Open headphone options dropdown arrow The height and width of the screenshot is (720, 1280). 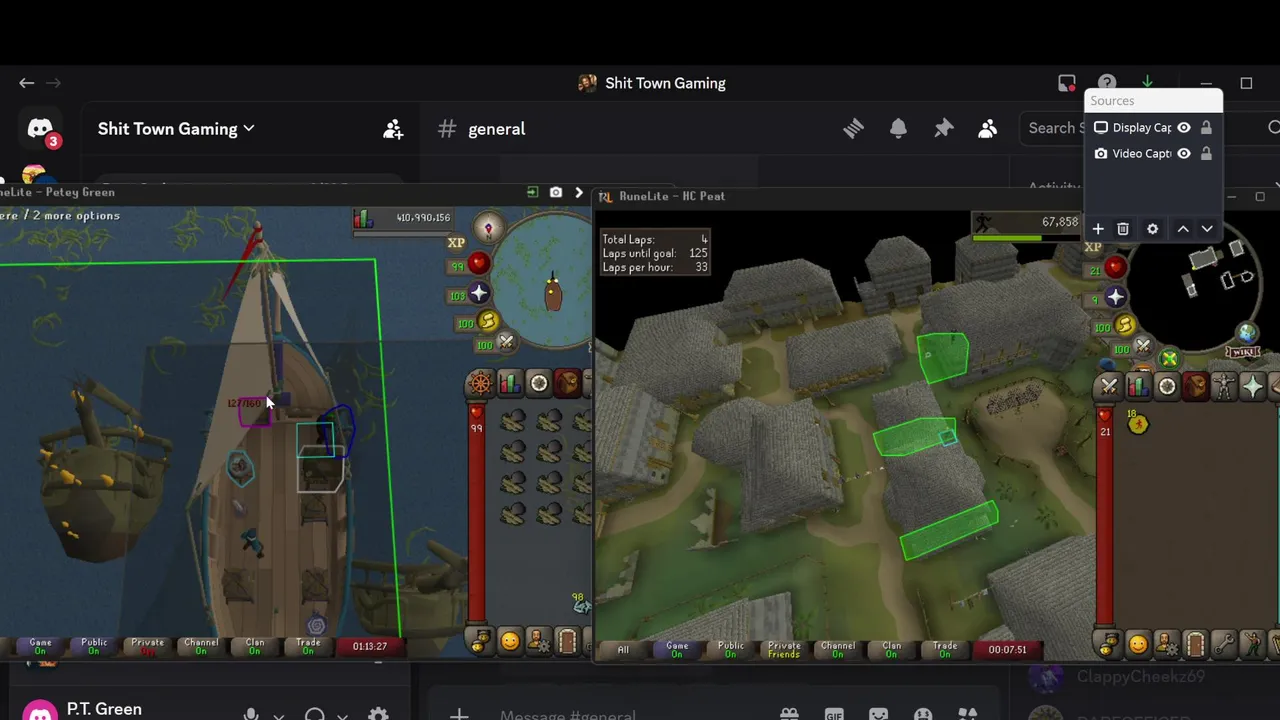click(x=342, y=715)
